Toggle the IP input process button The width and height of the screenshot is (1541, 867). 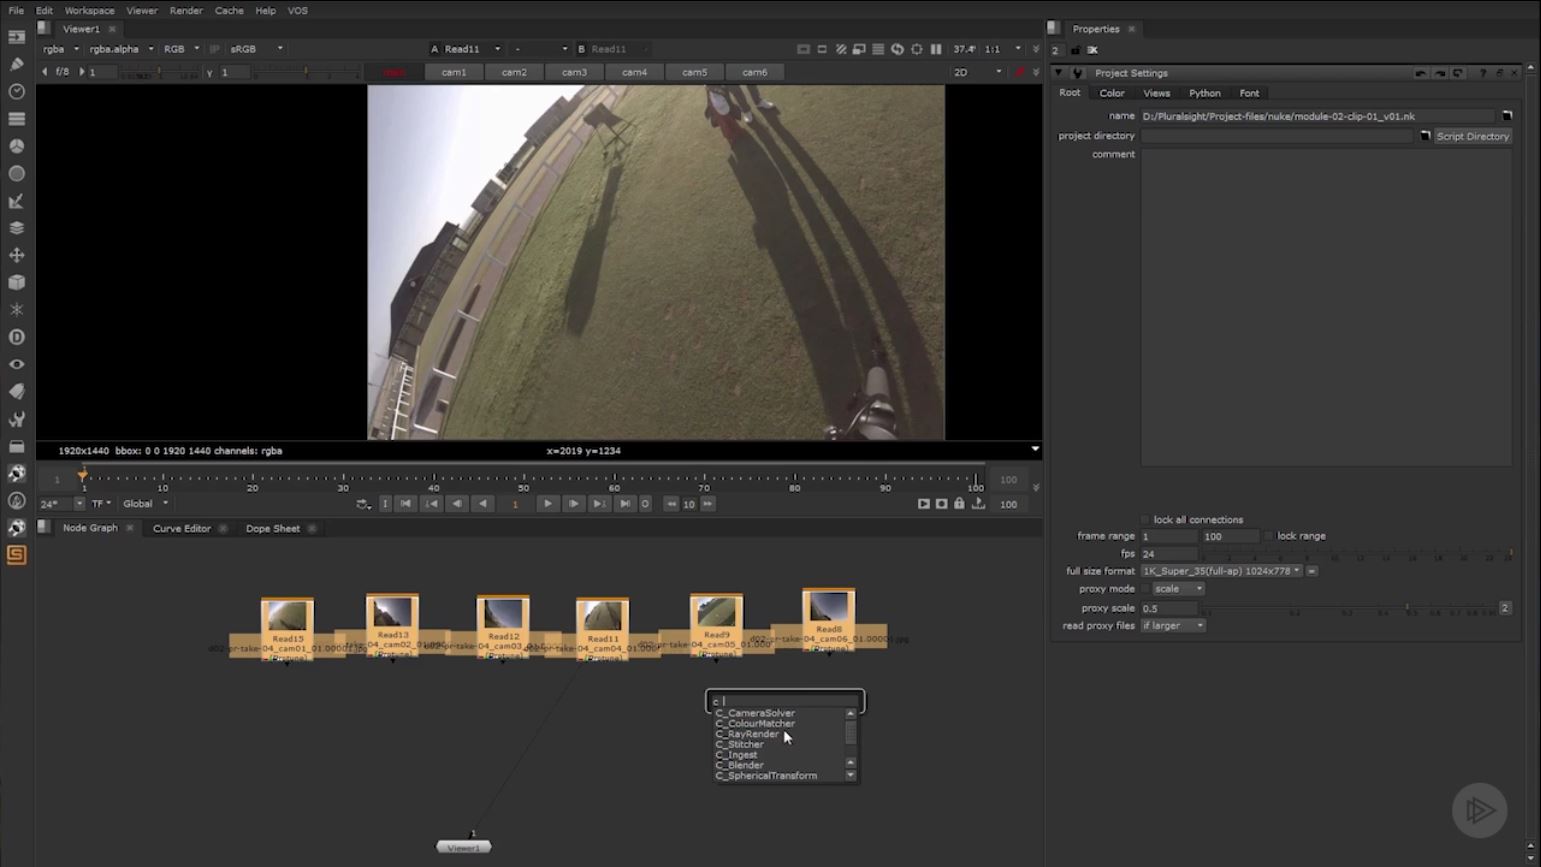coord(214,49)
